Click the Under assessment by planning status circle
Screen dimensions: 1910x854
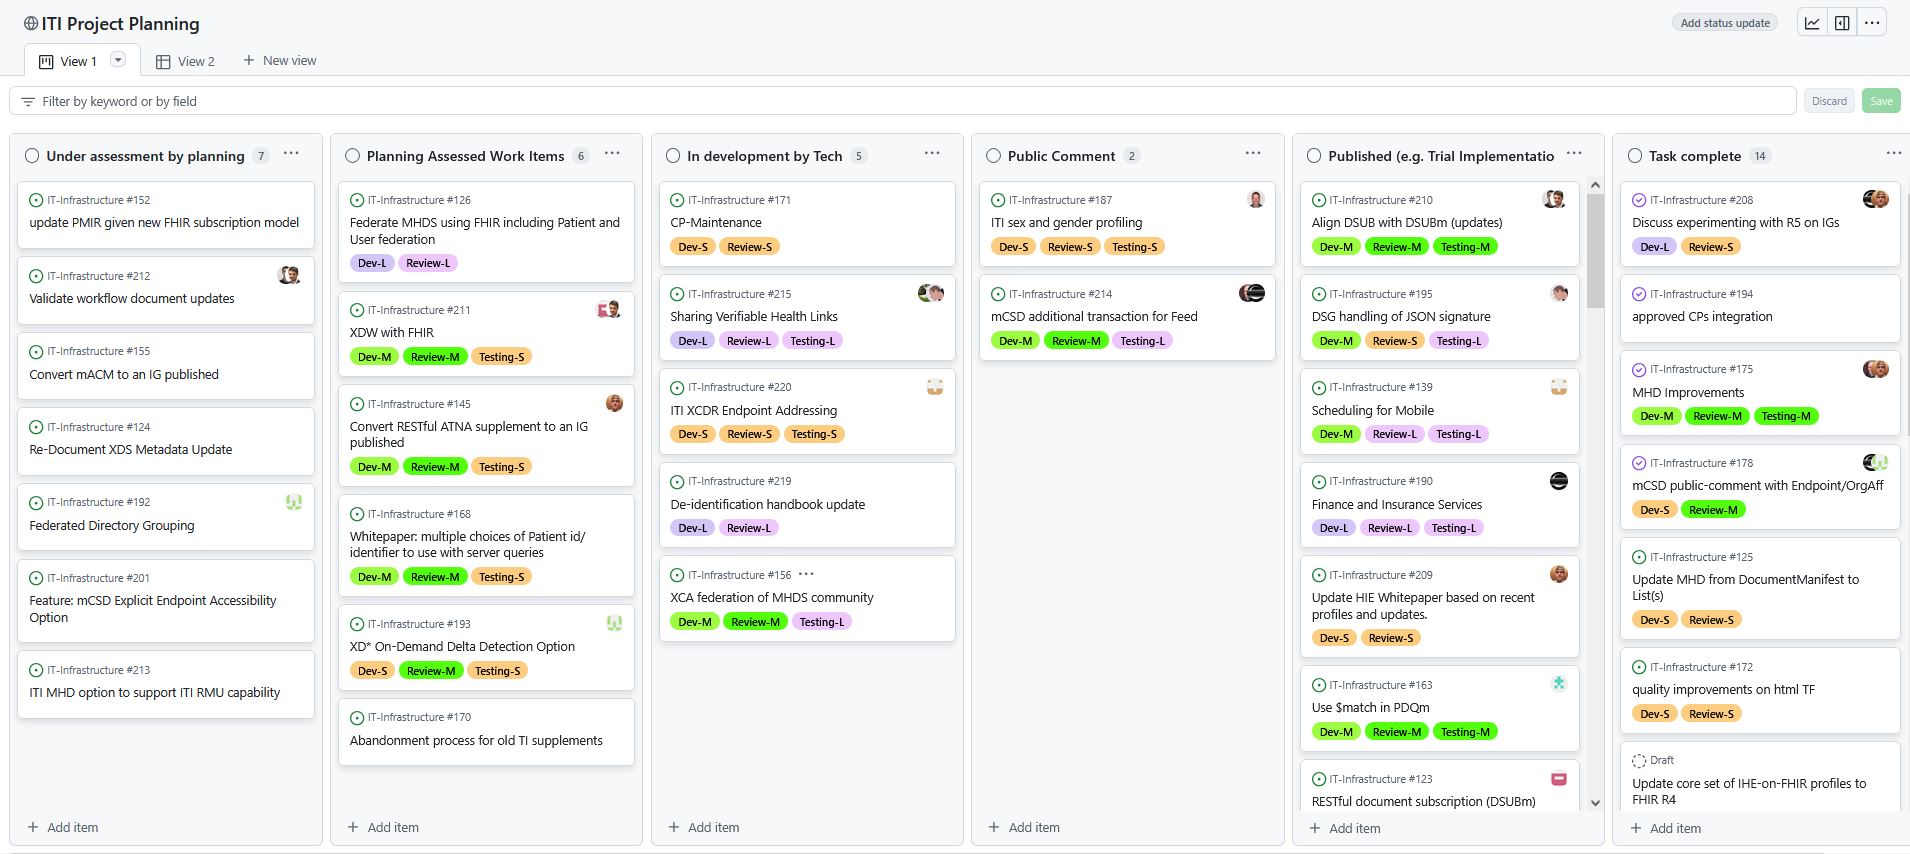[32, 156]
